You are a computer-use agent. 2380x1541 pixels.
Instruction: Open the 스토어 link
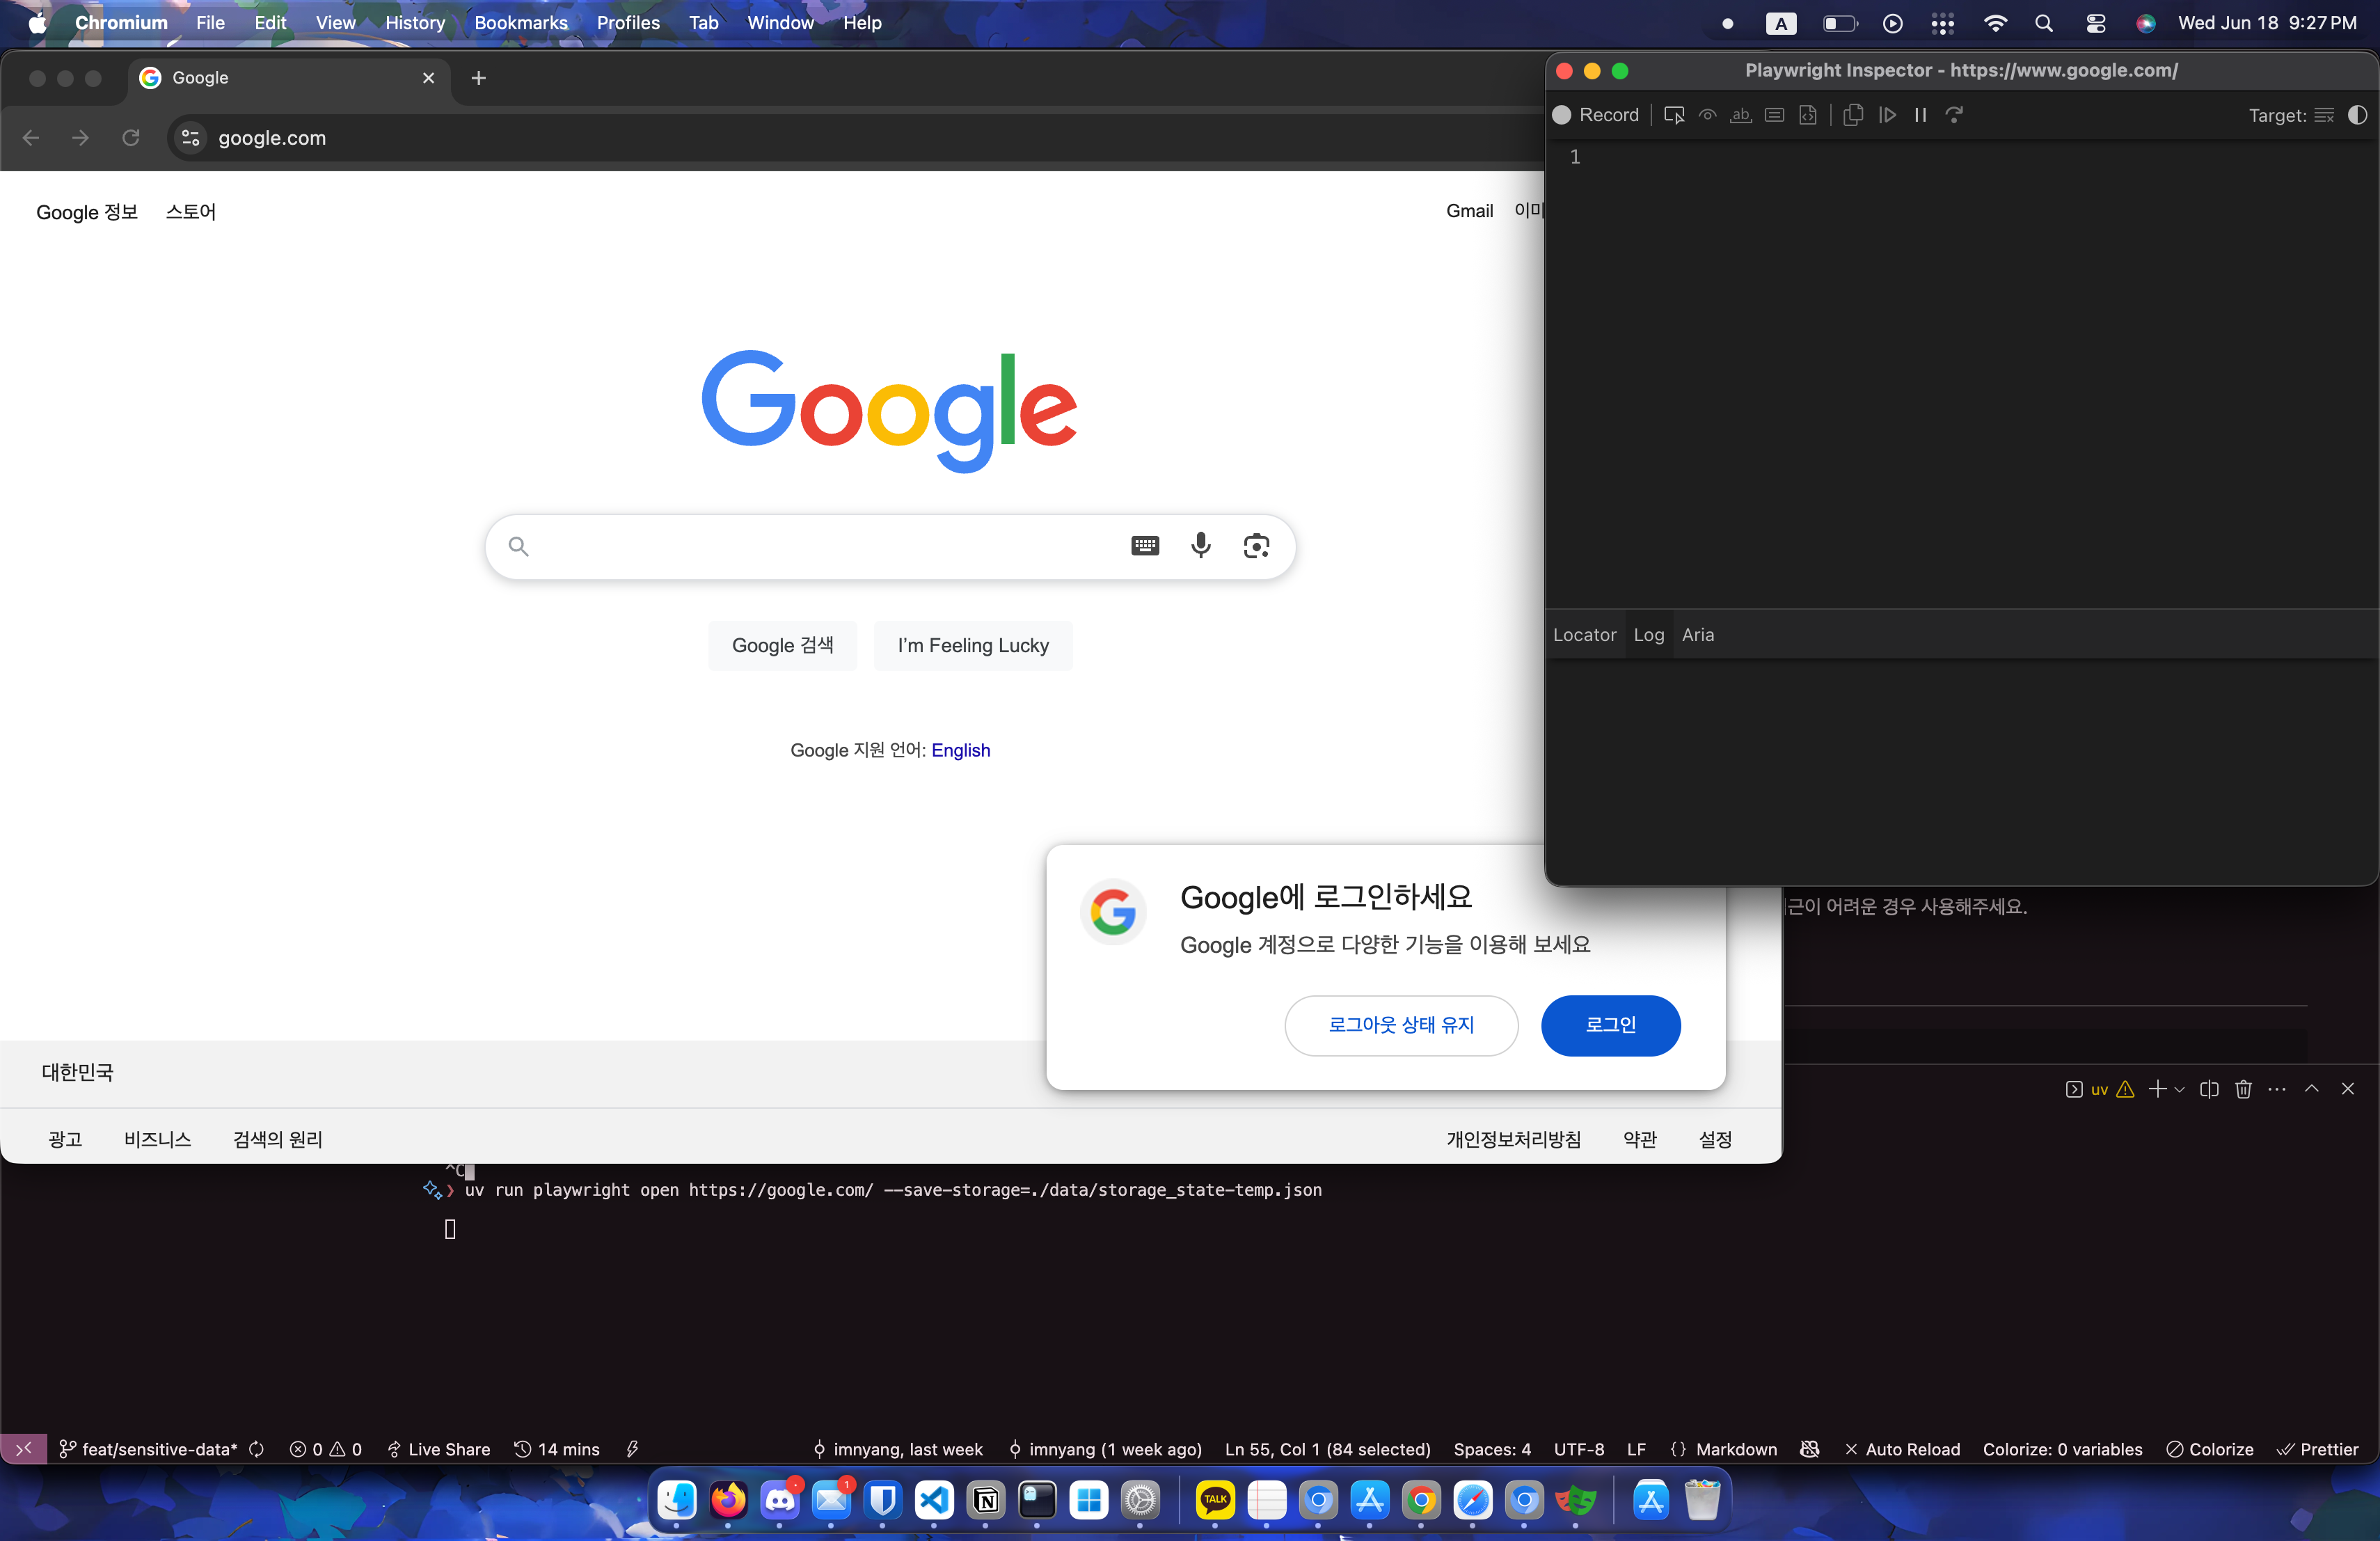click(x=191, y=212)
